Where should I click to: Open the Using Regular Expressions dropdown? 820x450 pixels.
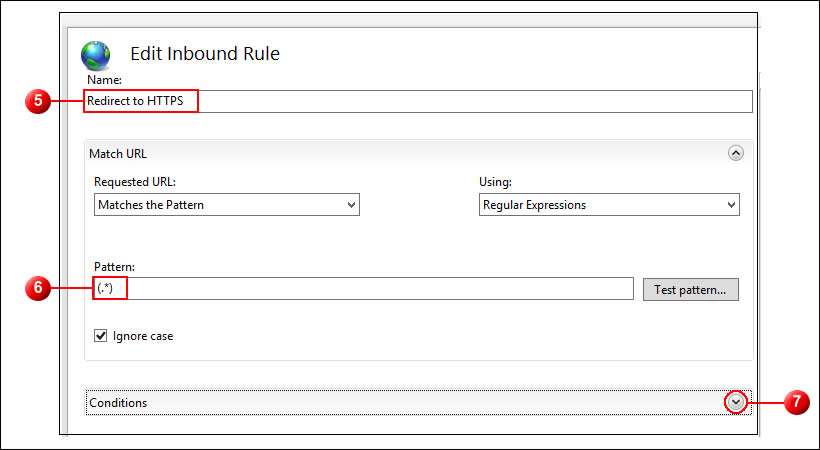coord(609,205)
